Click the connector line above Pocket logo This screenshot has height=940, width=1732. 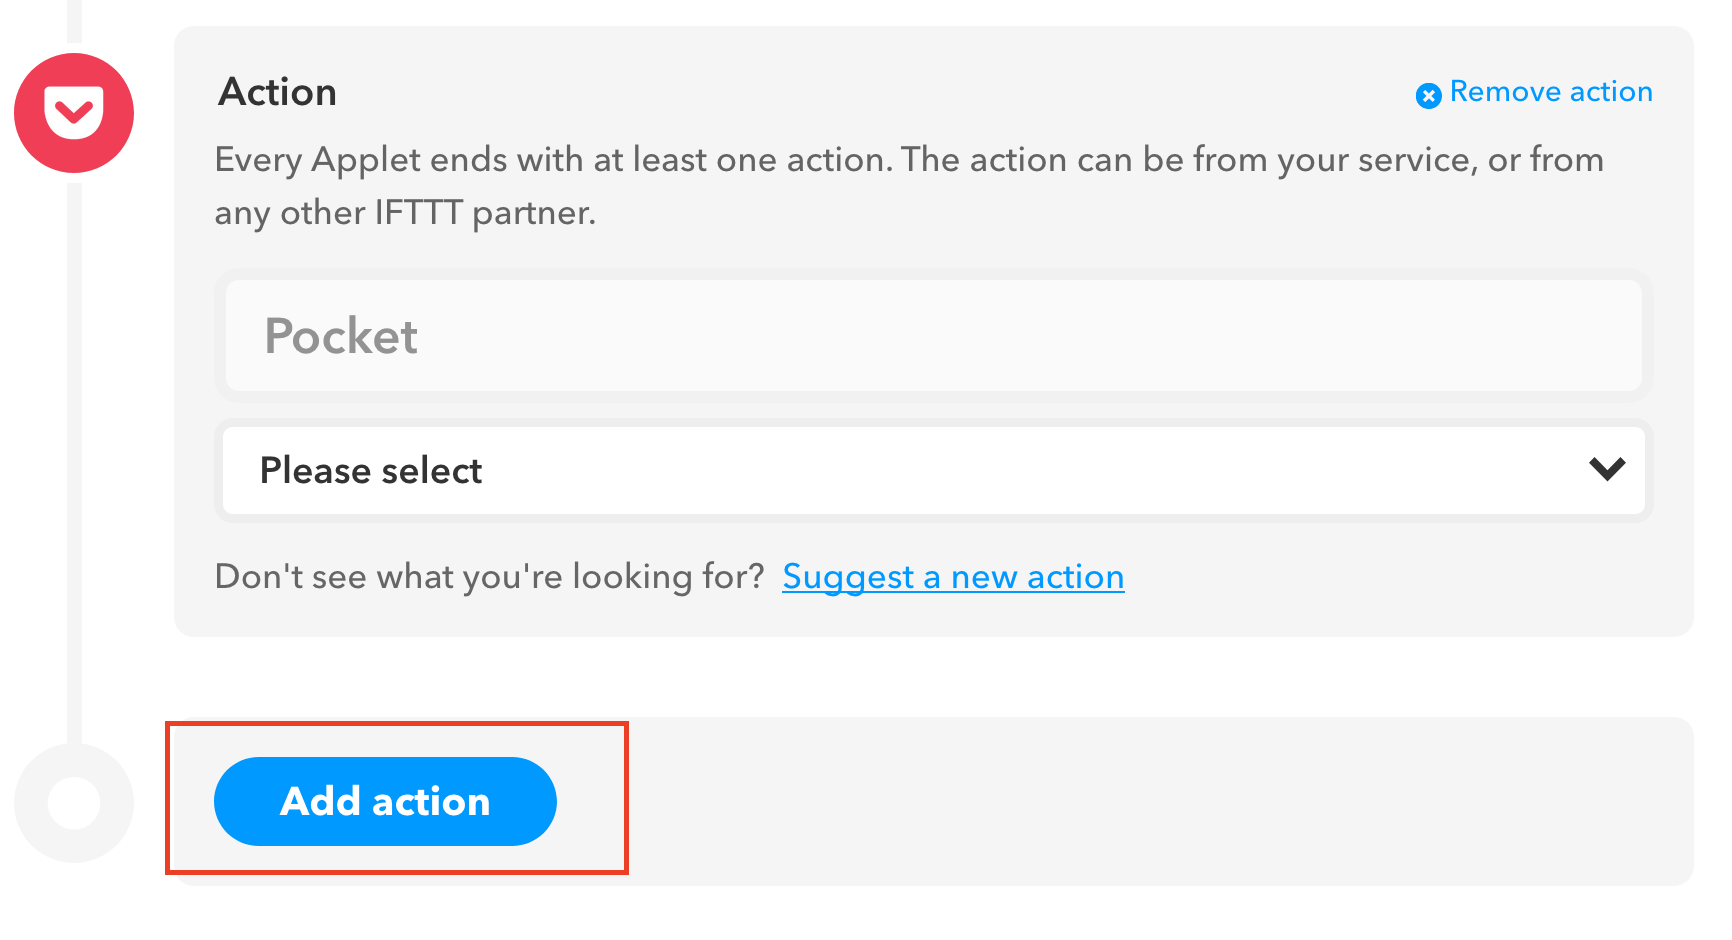coord(74,20)
